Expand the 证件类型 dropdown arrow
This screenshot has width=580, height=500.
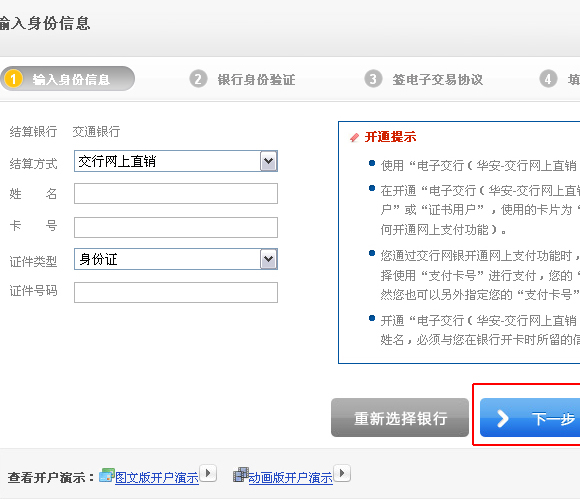[269, 259]
